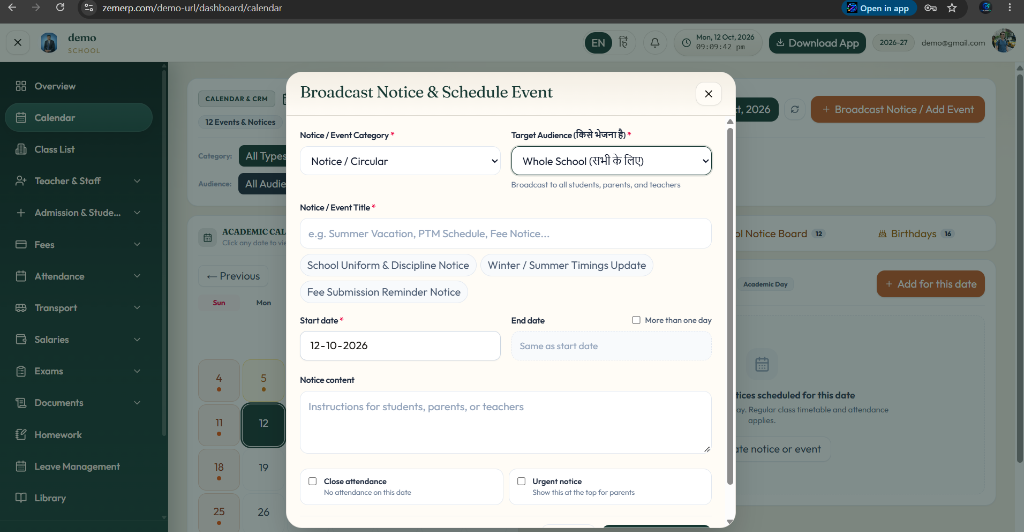Open the Notice / Event Category dropdown

click(x=400, y=161)
